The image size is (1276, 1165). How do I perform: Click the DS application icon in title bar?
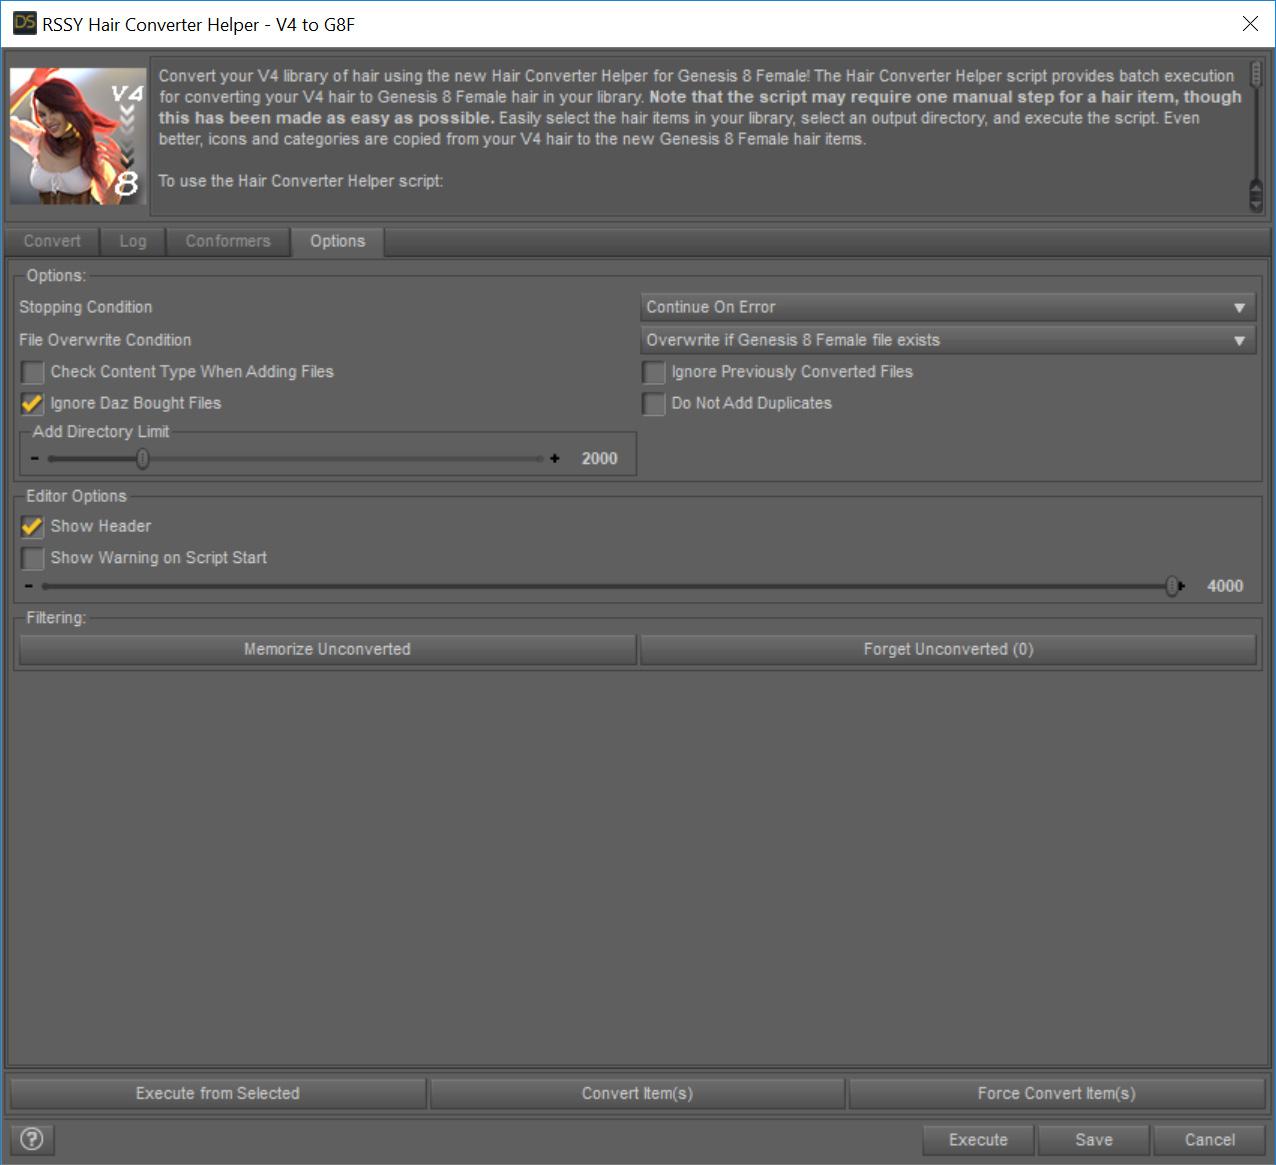pyautogui.click(x=24, y=23)
